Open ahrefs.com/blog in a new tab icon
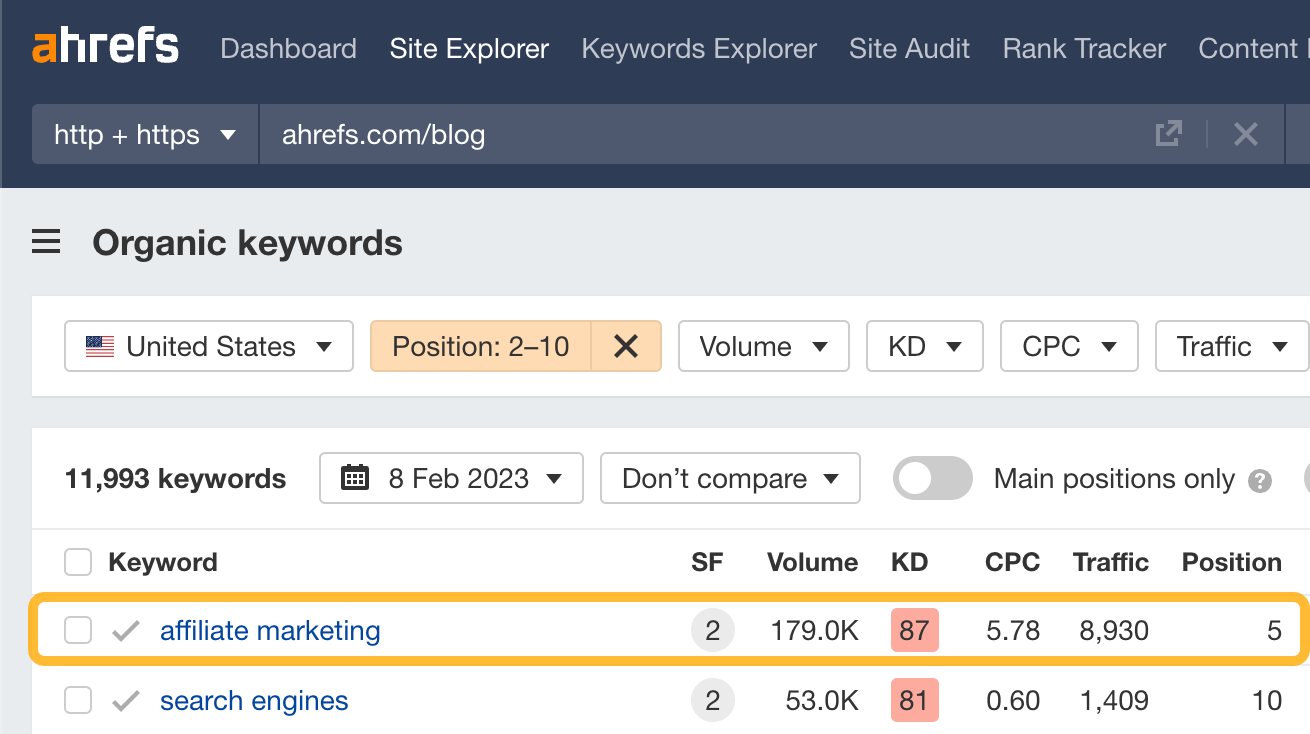 (x=1168, y=133)
